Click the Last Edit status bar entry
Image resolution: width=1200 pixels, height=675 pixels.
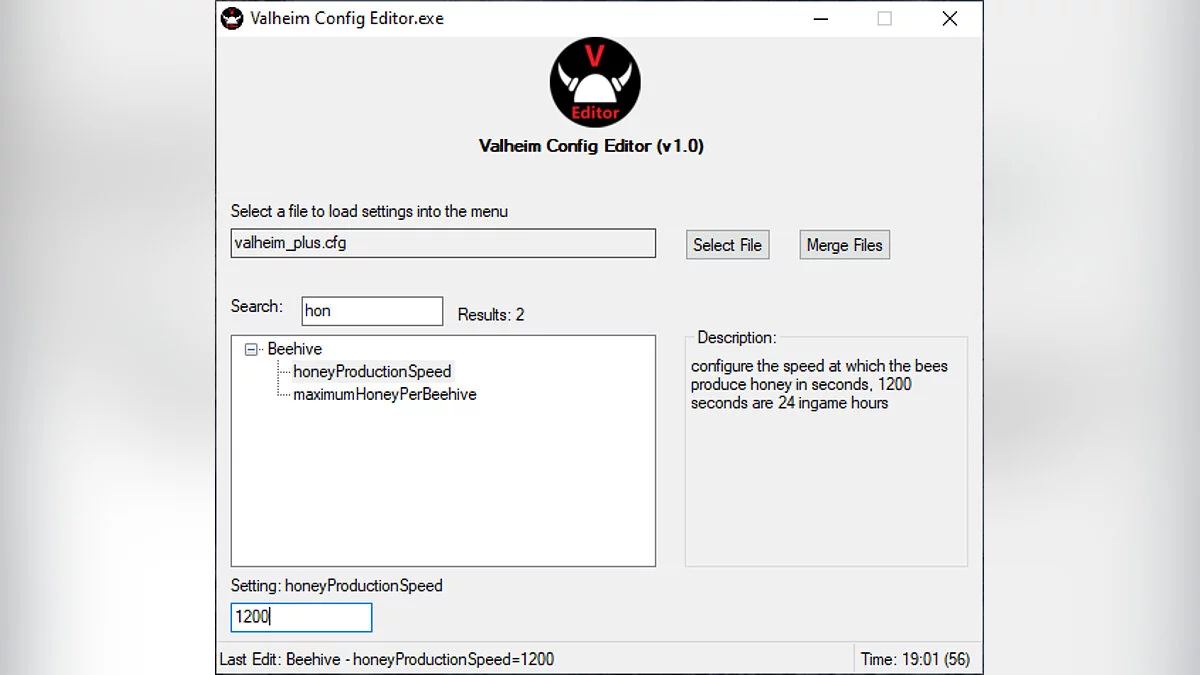(x=386, y=659)
